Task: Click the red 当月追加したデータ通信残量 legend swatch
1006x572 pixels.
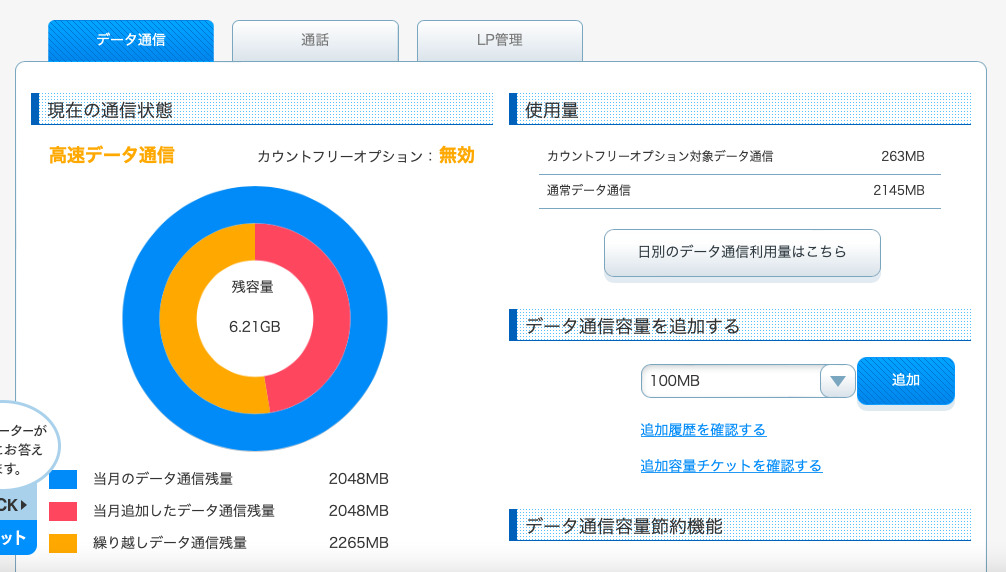Action: click(63, 511)
